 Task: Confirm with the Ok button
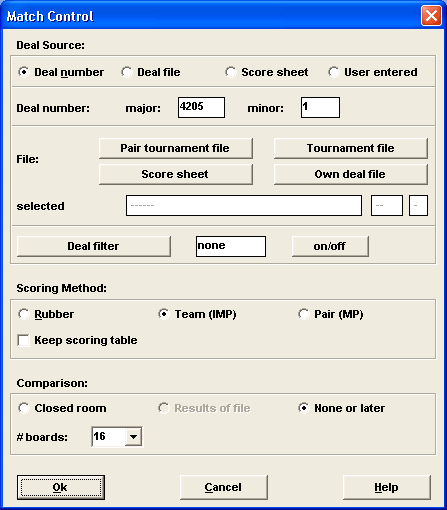(x=61, y=487)
